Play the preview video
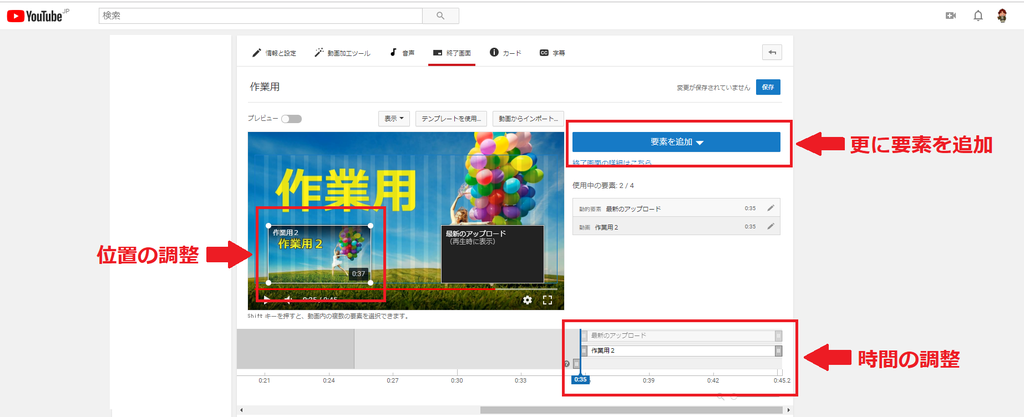 pyautogui.click(x=266, y=300)
